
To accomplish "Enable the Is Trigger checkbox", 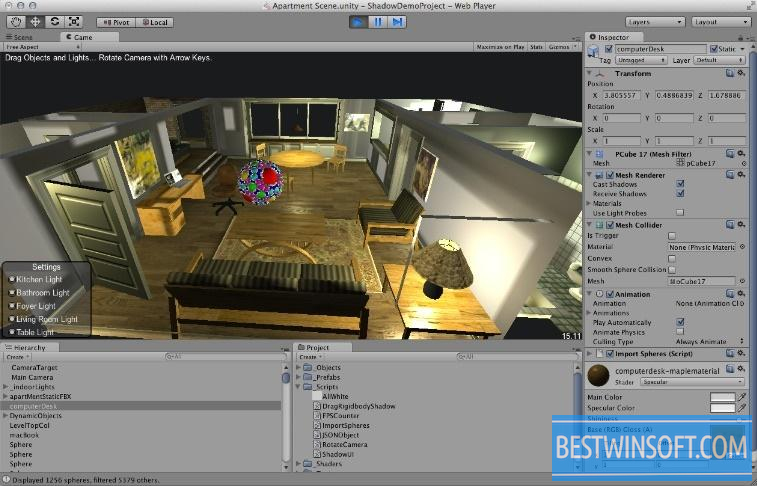I will 672,236.
